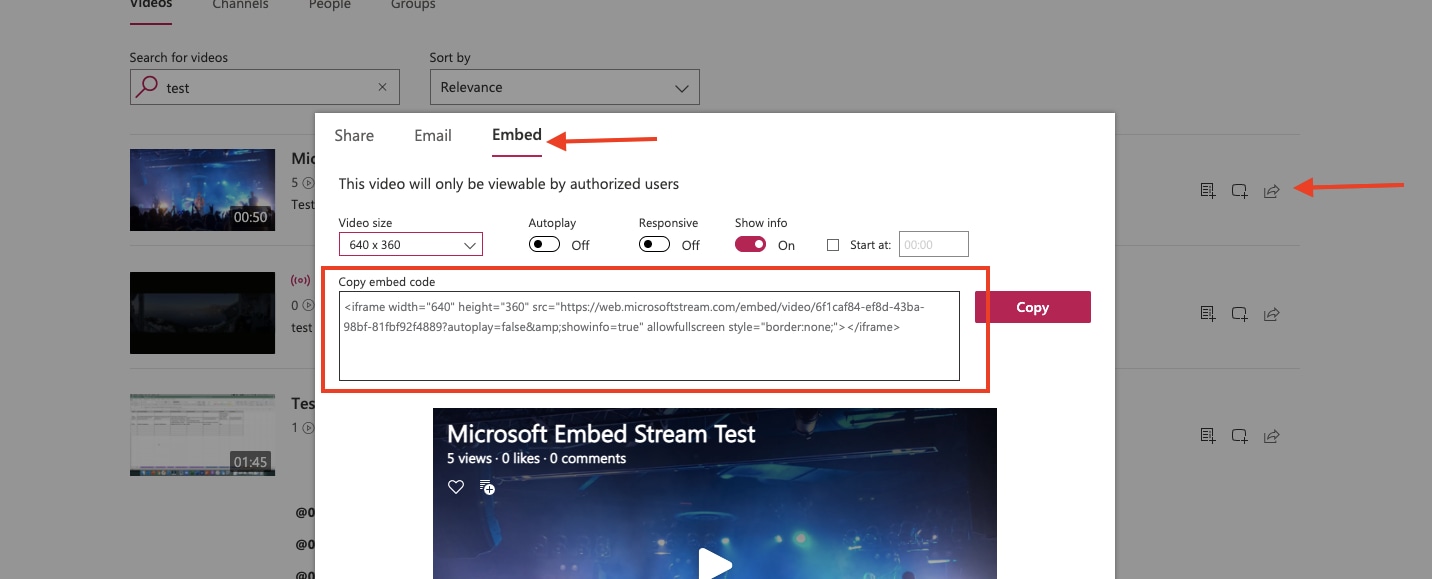This screenshot has width=1432, height=579.
Task: Switch off the Show info toggle
Action: pyautogui.click(x=750, y=244)
